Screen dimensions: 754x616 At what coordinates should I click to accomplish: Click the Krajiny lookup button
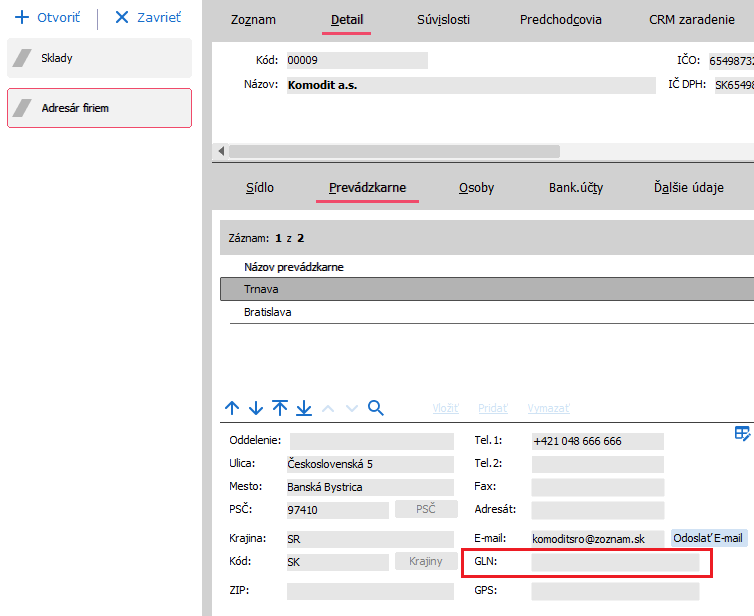click(x=425, y=562)
